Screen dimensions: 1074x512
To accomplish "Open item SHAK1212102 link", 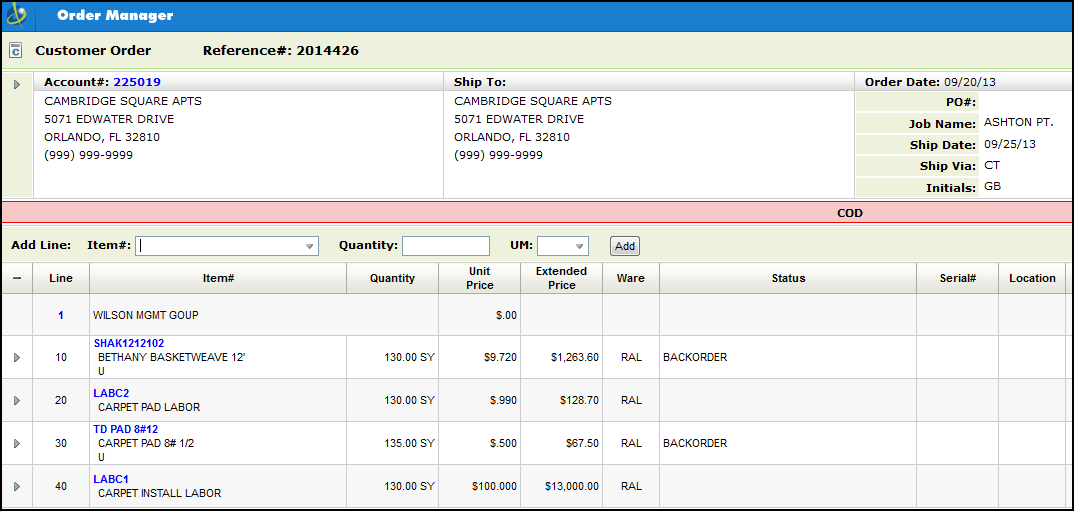I will coord(129,343).
